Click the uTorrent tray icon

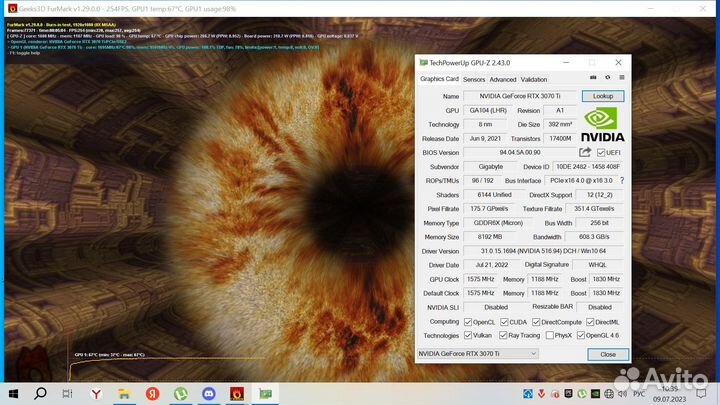582,394
